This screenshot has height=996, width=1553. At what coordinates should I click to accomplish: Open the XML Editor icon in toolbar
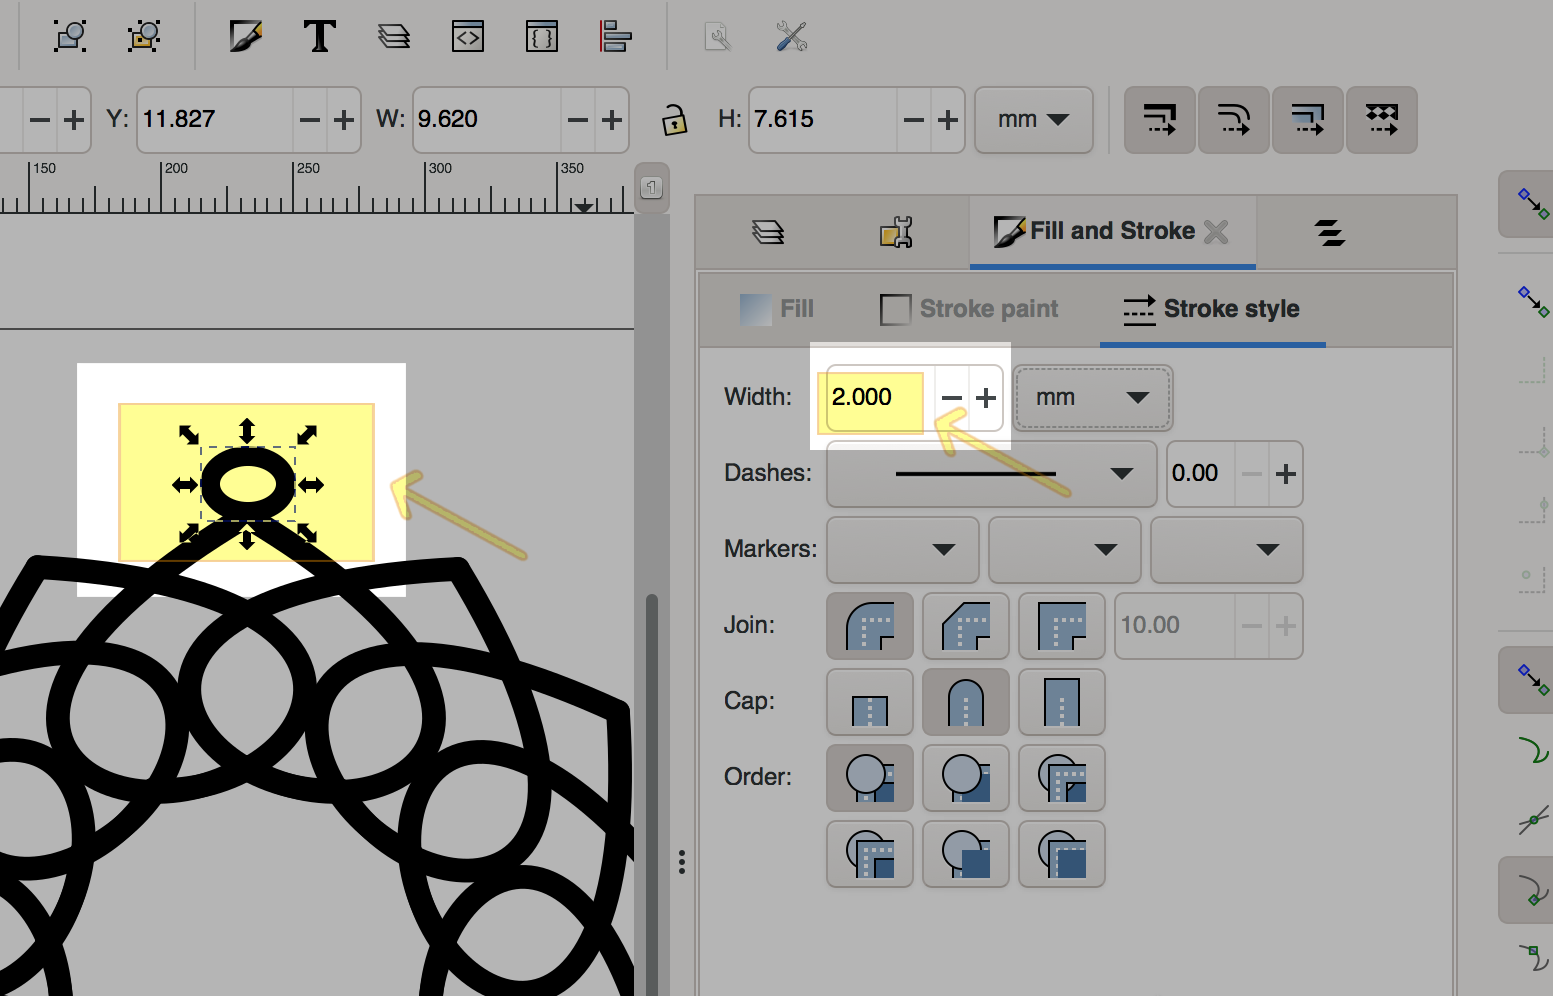tap(468, 37)
